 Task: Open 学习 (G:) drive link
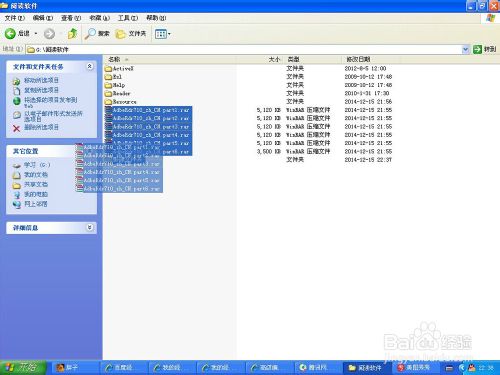point(37,165)
